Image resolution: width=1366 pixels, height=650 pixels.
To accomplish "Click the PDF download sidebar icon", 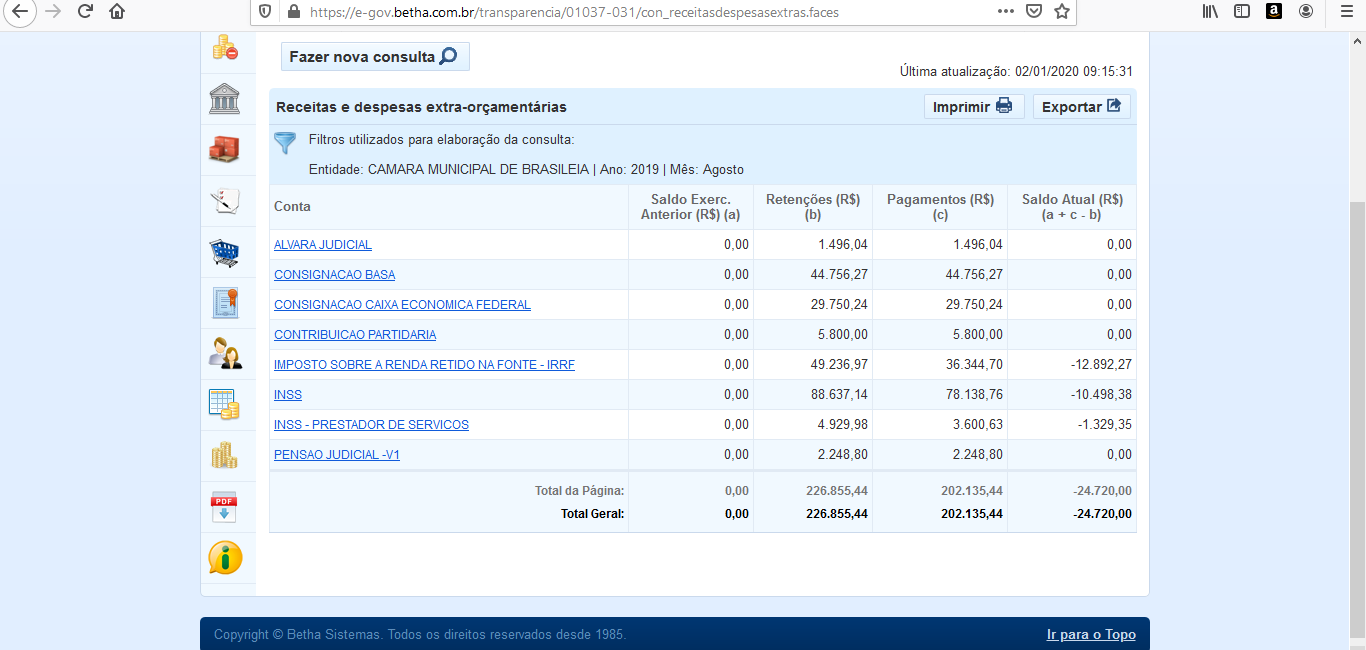I will point(225,508).
